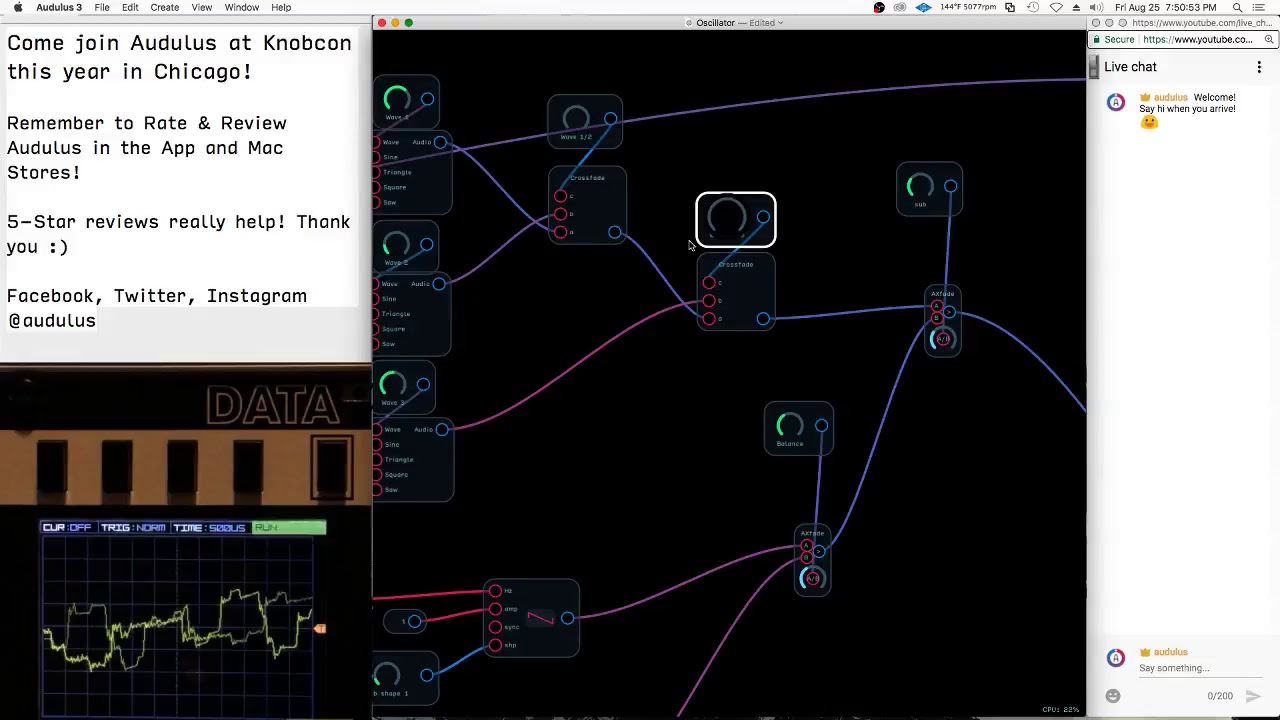Open the Edit menu
Viewport: 1280px width, 720px height.
(x=130, y=7)
